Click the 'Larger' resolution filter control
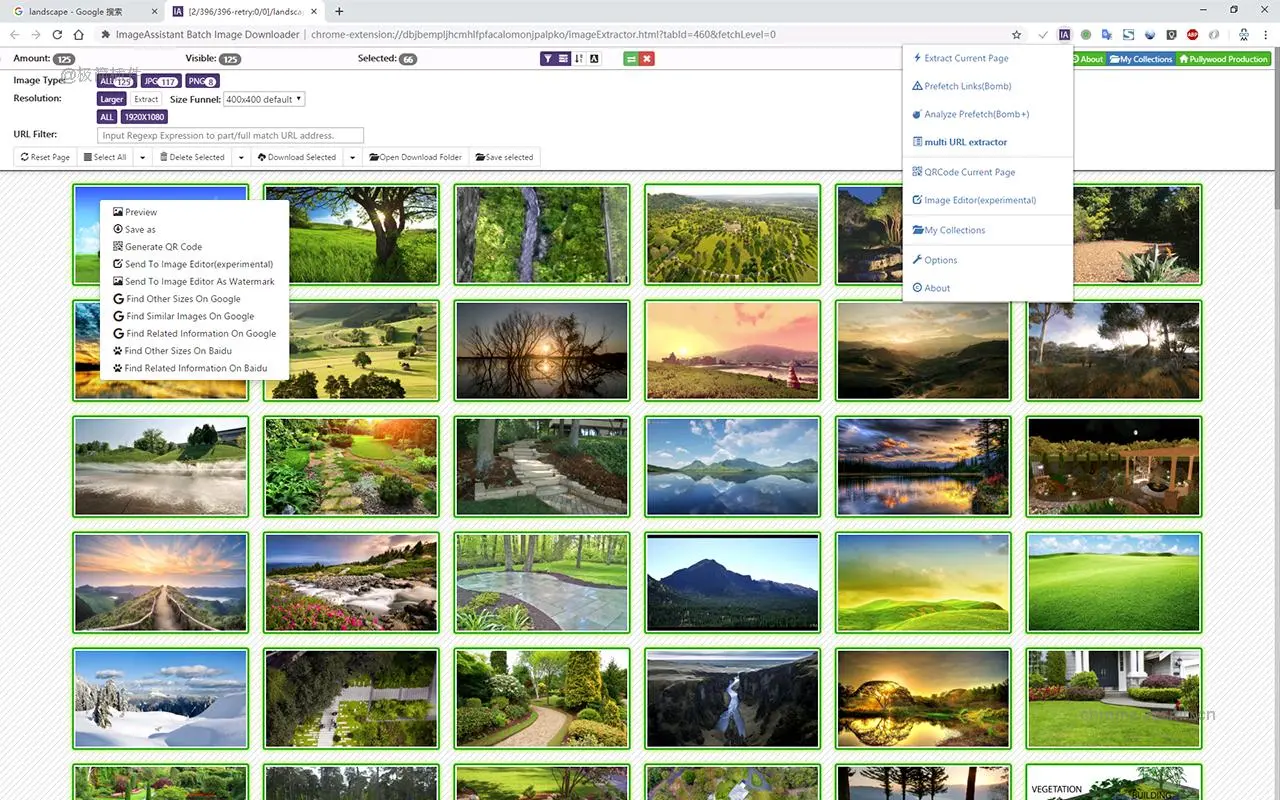1280x800 pixels. coord(111,99)
